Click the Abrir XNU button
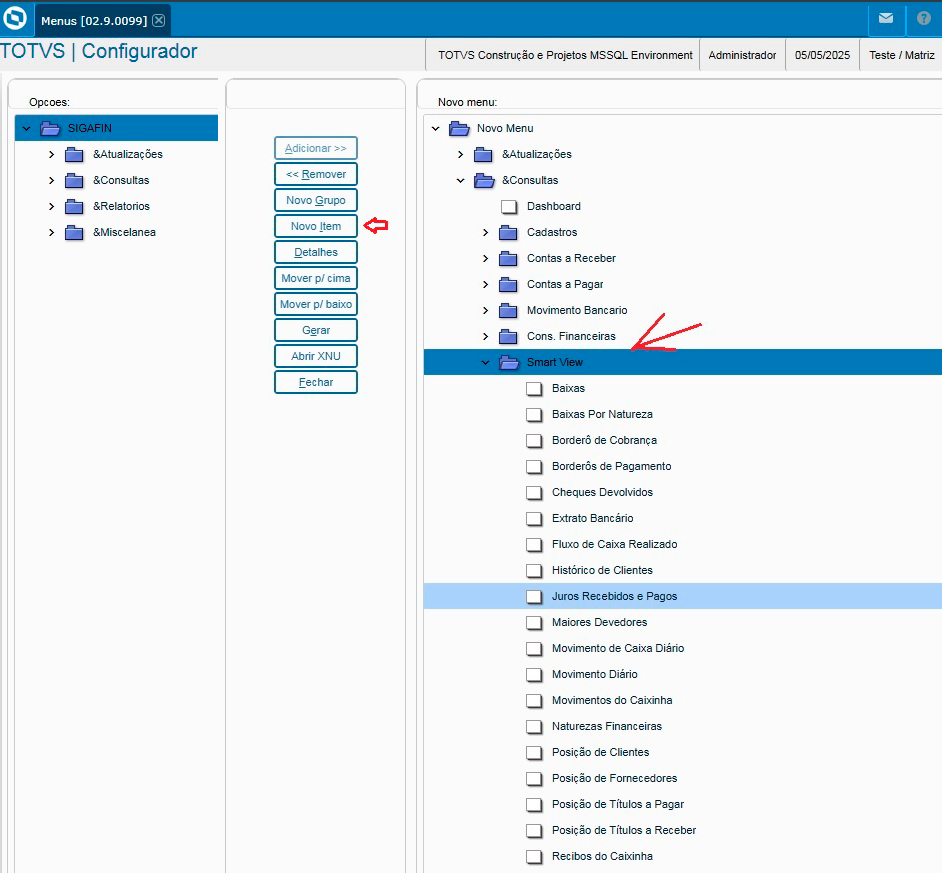 tap(316, 356)
